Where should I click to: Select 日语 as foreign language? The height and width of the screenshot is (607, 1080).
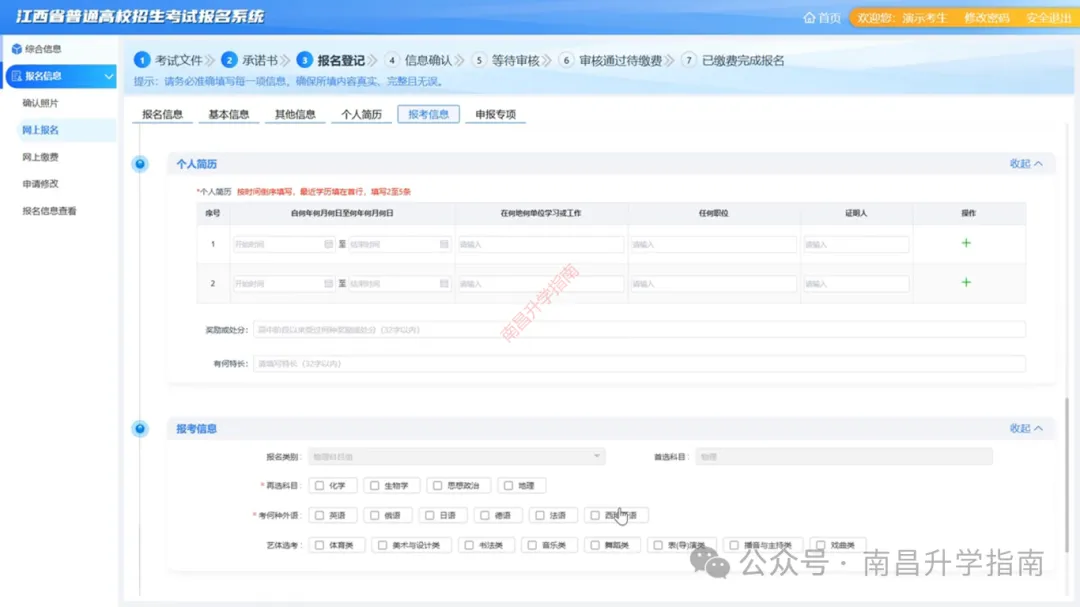tap(430, 515)
